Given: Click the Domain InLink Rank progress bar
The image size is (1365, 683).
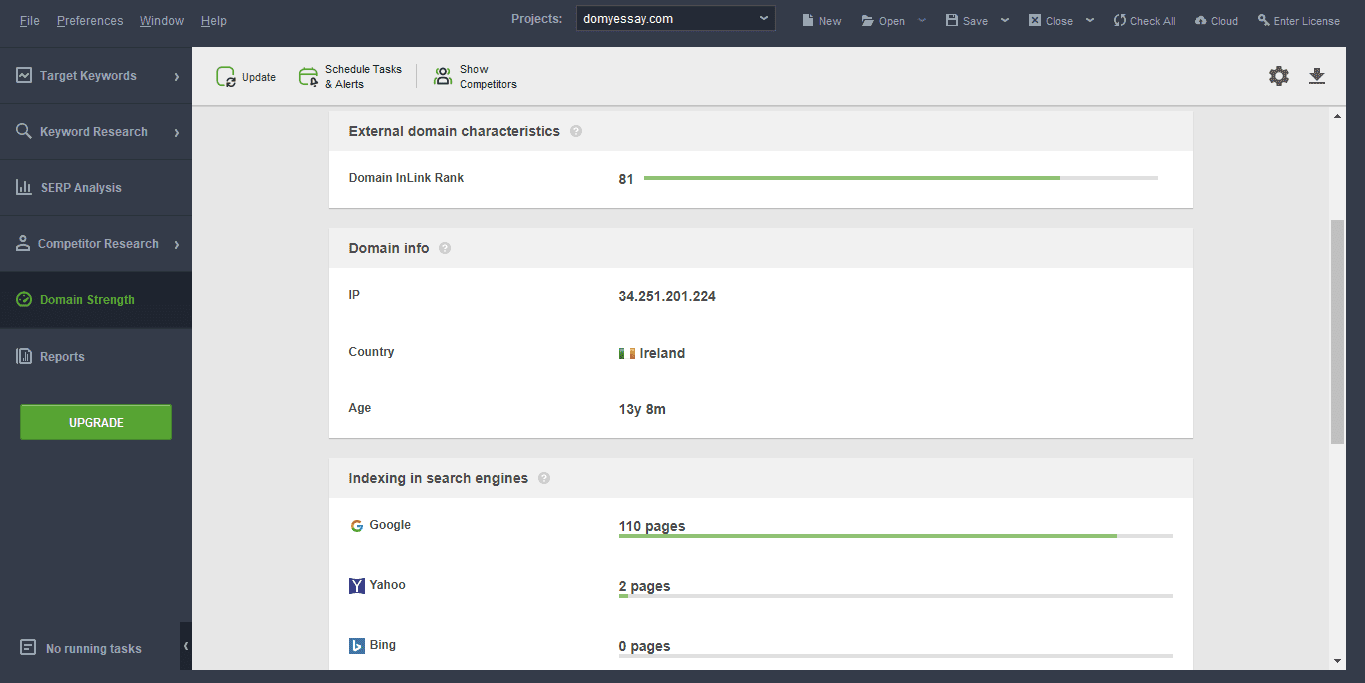Looking at the screenshot, I should coord(900,178).
